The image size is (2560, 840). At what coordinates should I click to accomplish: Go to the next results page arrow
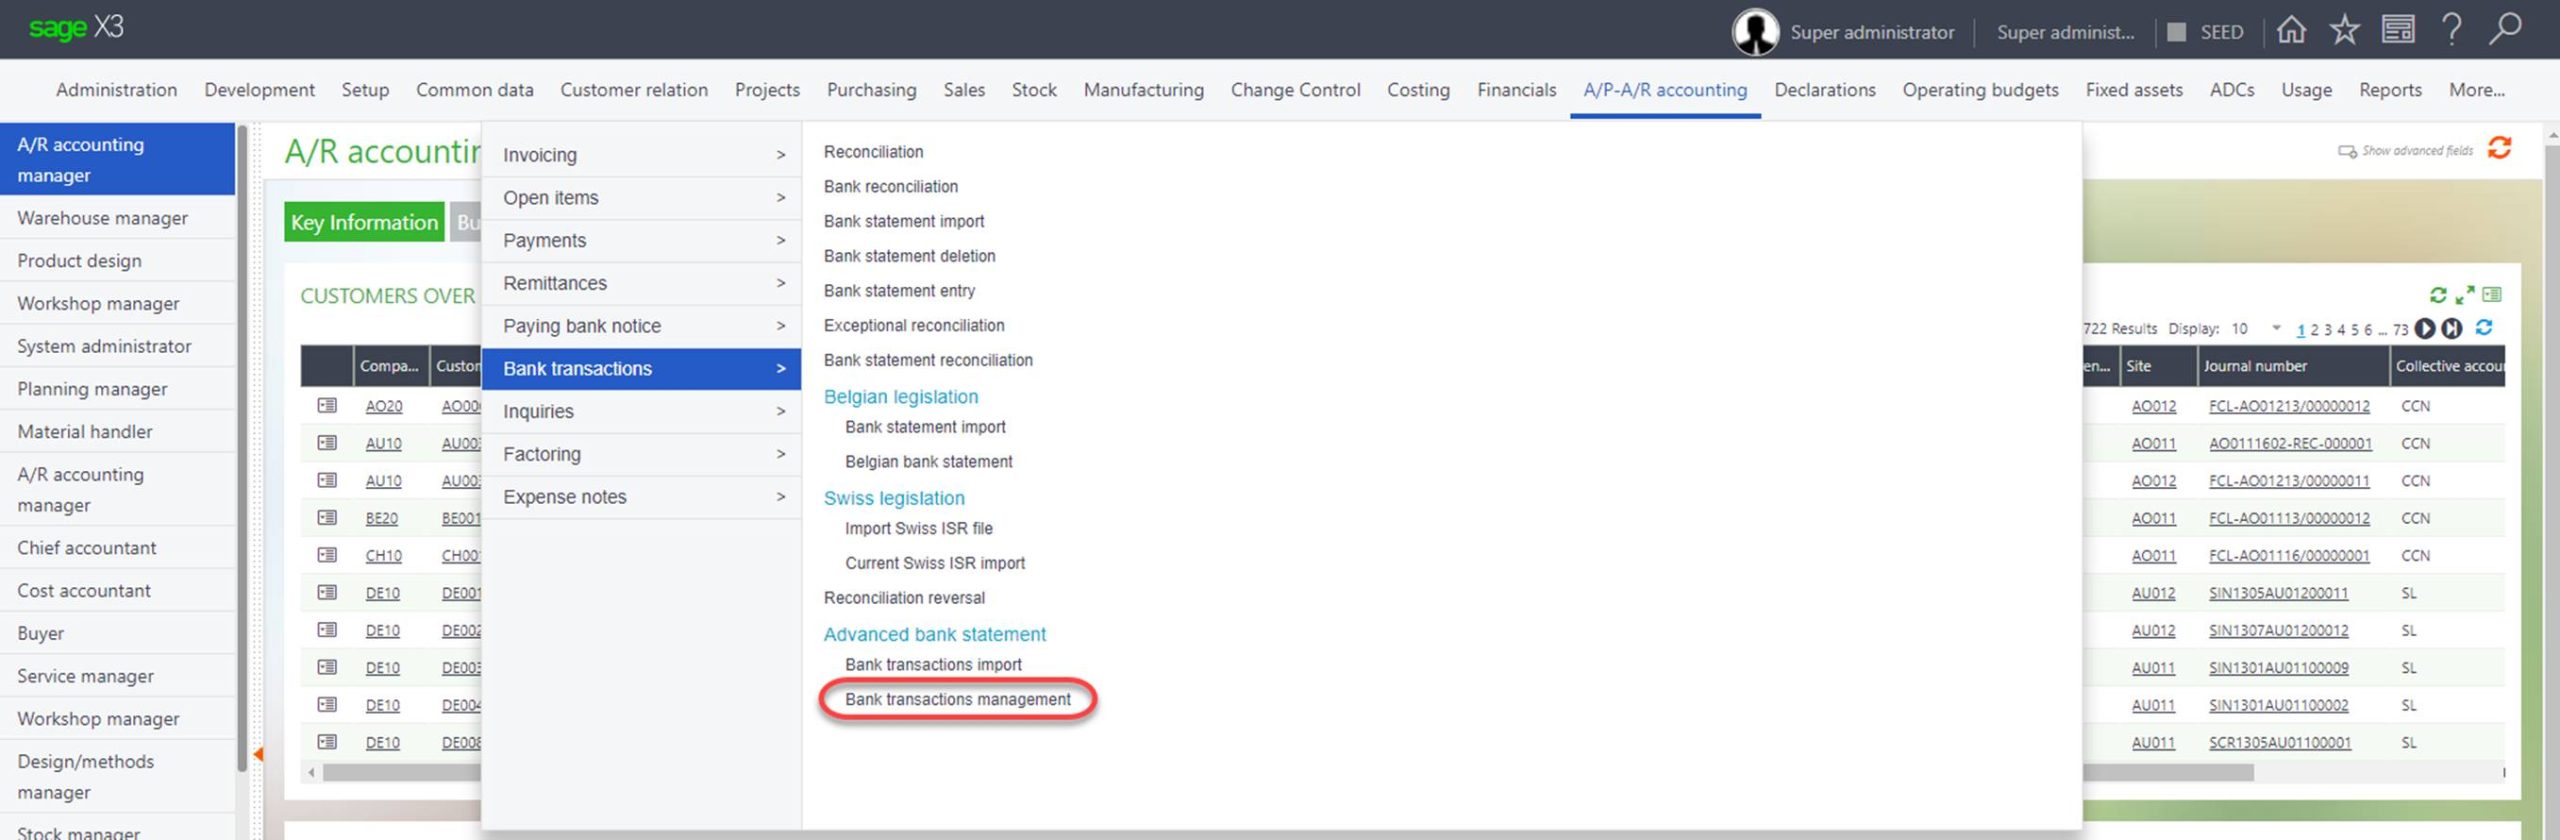[x=2425, y=329]
